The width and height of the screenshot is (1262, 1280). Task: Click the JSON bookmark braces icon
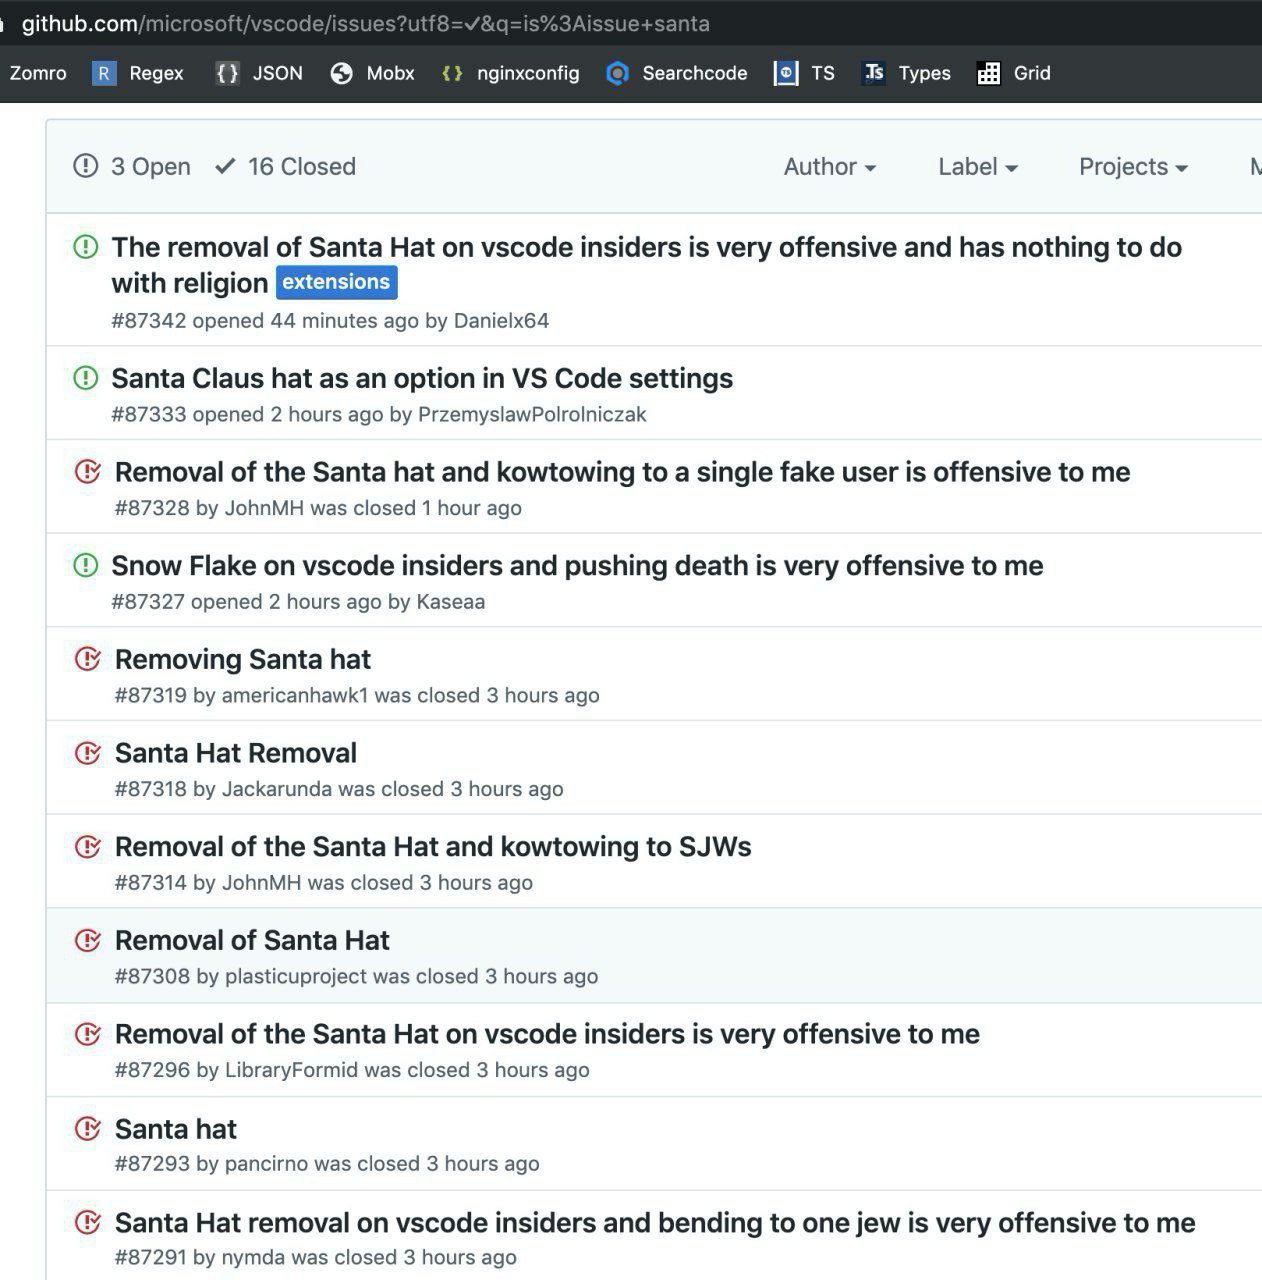(x=228, y=73)
